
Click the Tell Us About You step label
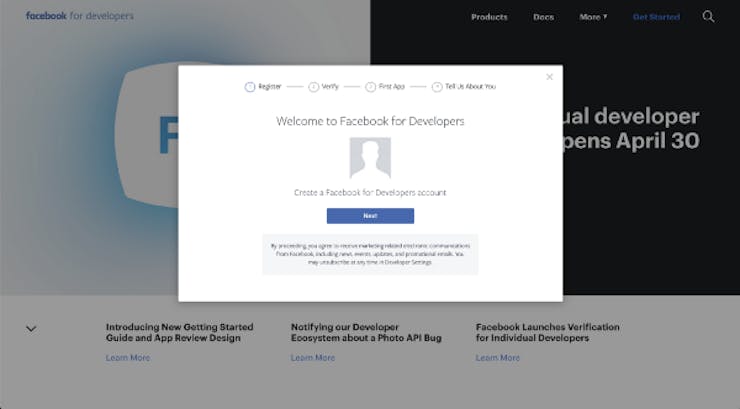(x=471, y=86)
